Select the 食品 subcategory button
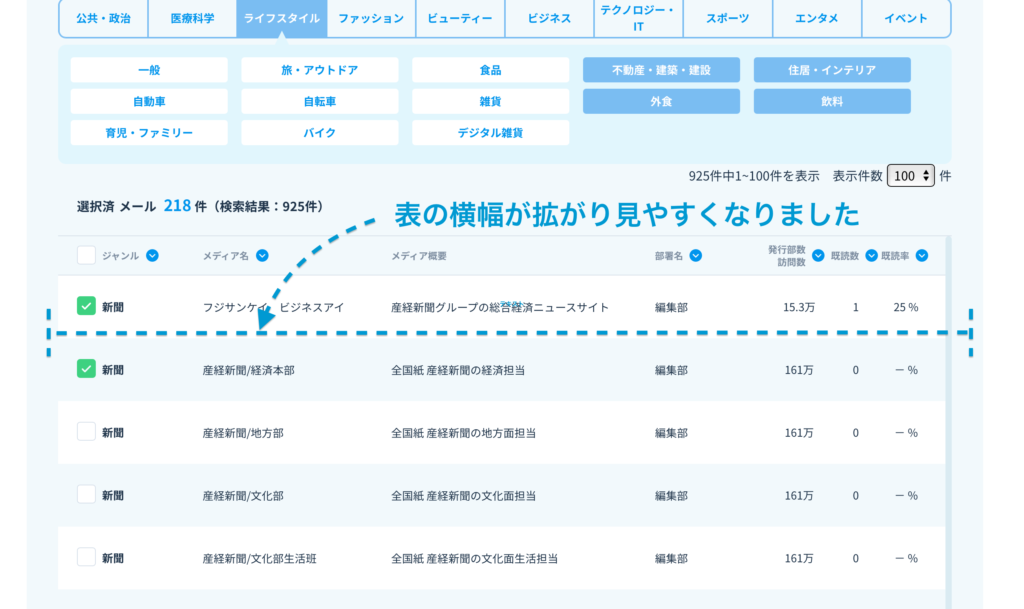 490,70
